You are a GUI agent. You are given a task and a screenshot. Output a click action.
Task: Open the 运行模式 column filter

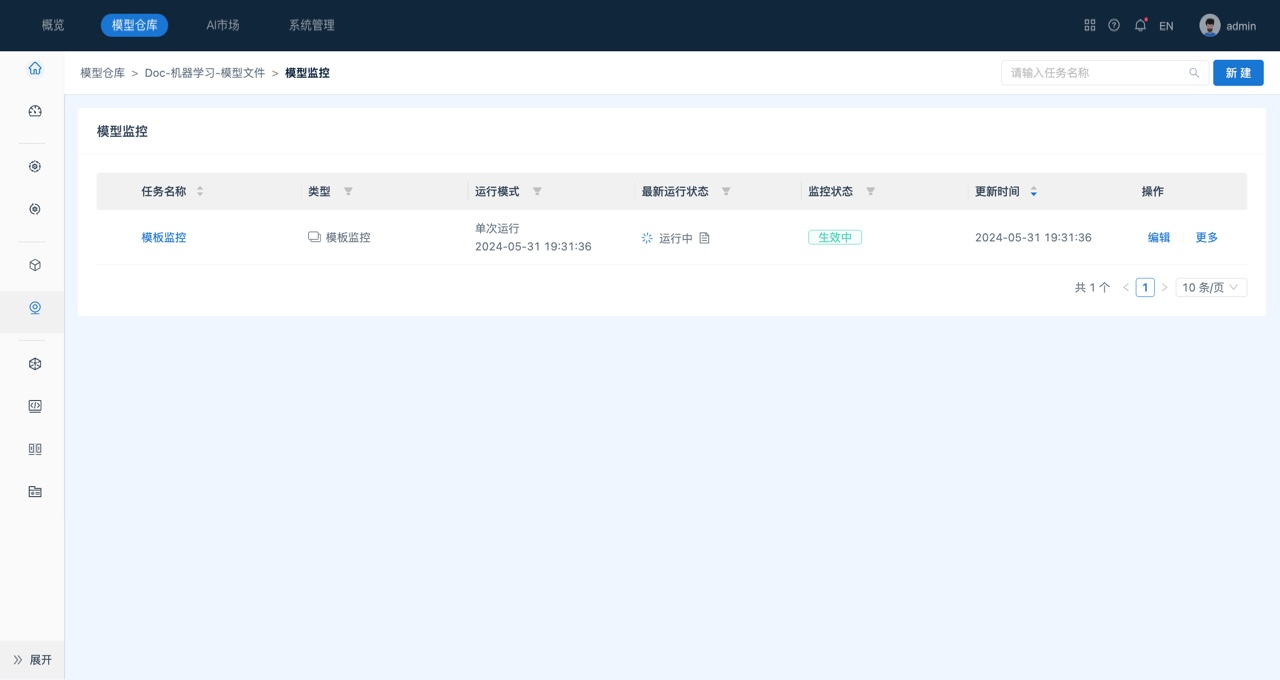(x=537, y=191)
